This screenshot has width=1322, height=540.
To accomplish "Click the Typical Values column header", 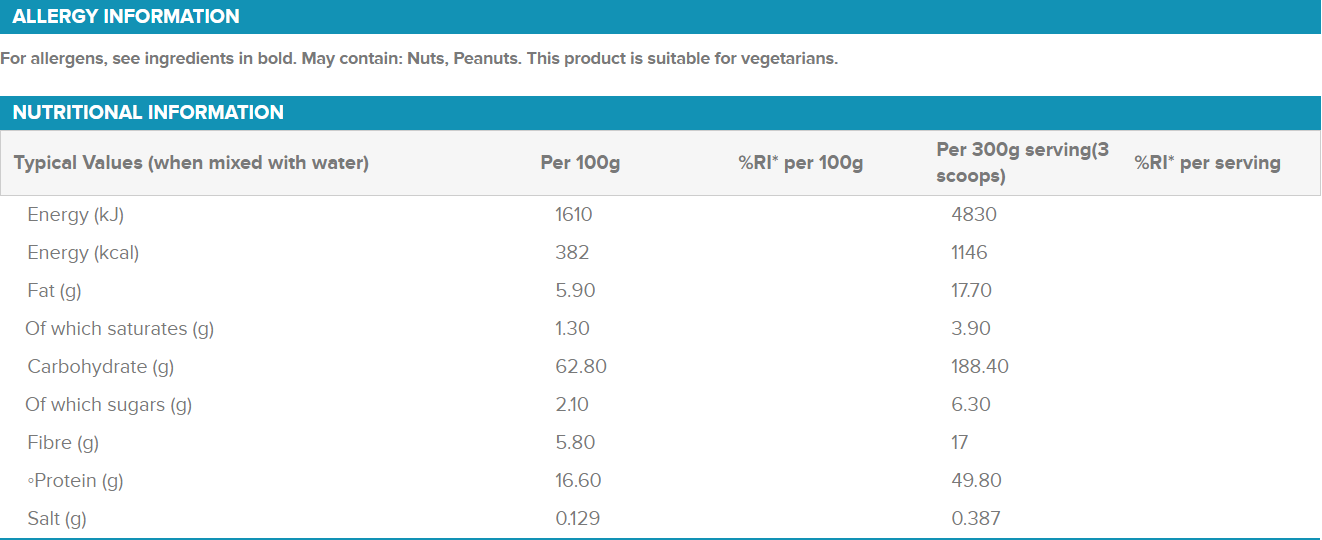I will [x=191, y=163].
